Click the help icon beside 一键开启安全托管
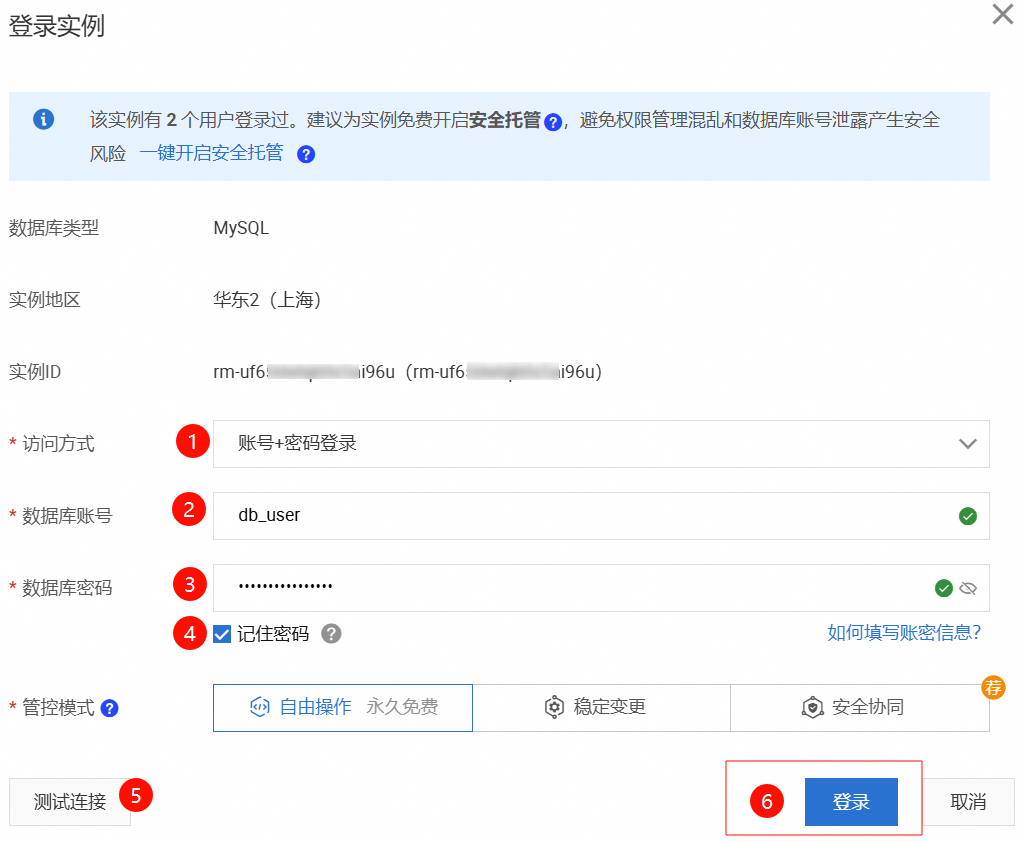 307,154
